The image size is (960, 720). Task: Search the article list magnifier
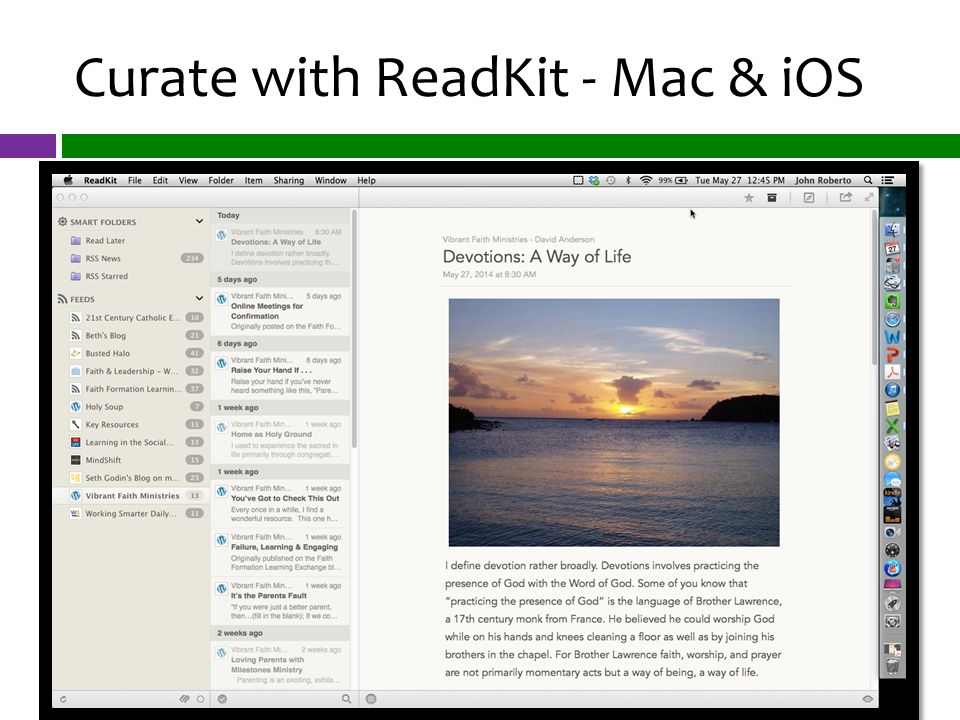click(347, 699)
